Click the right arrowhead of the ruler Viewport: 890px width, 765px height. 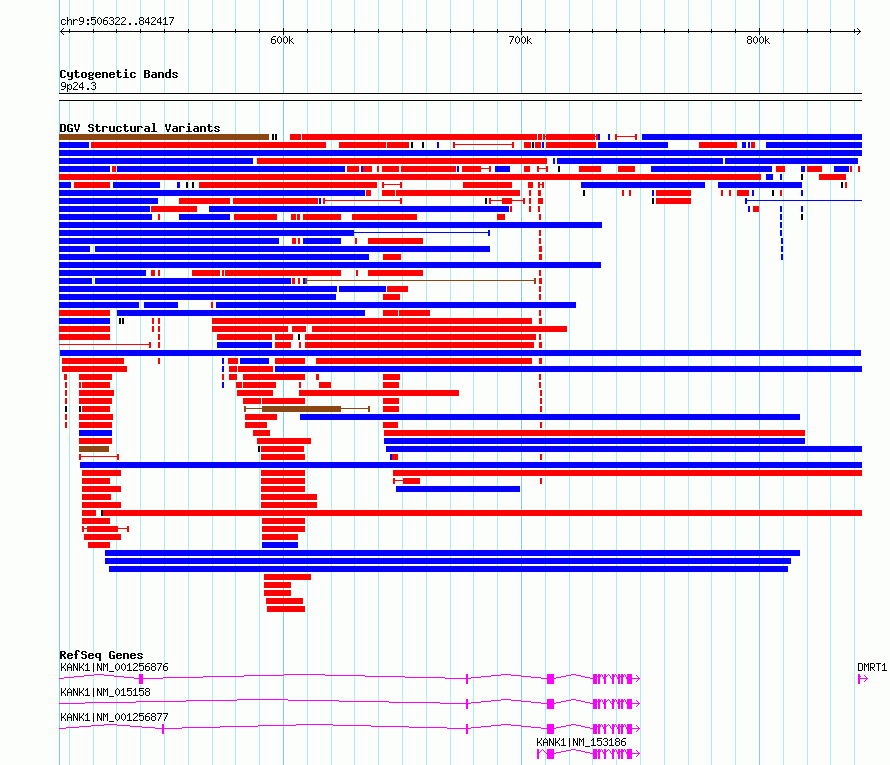tap(858, 32)
